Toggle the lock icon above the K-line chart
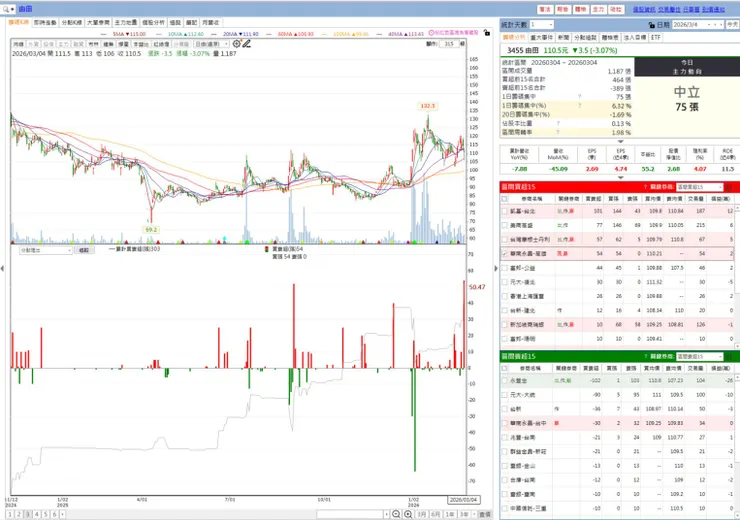 (487, 33)
